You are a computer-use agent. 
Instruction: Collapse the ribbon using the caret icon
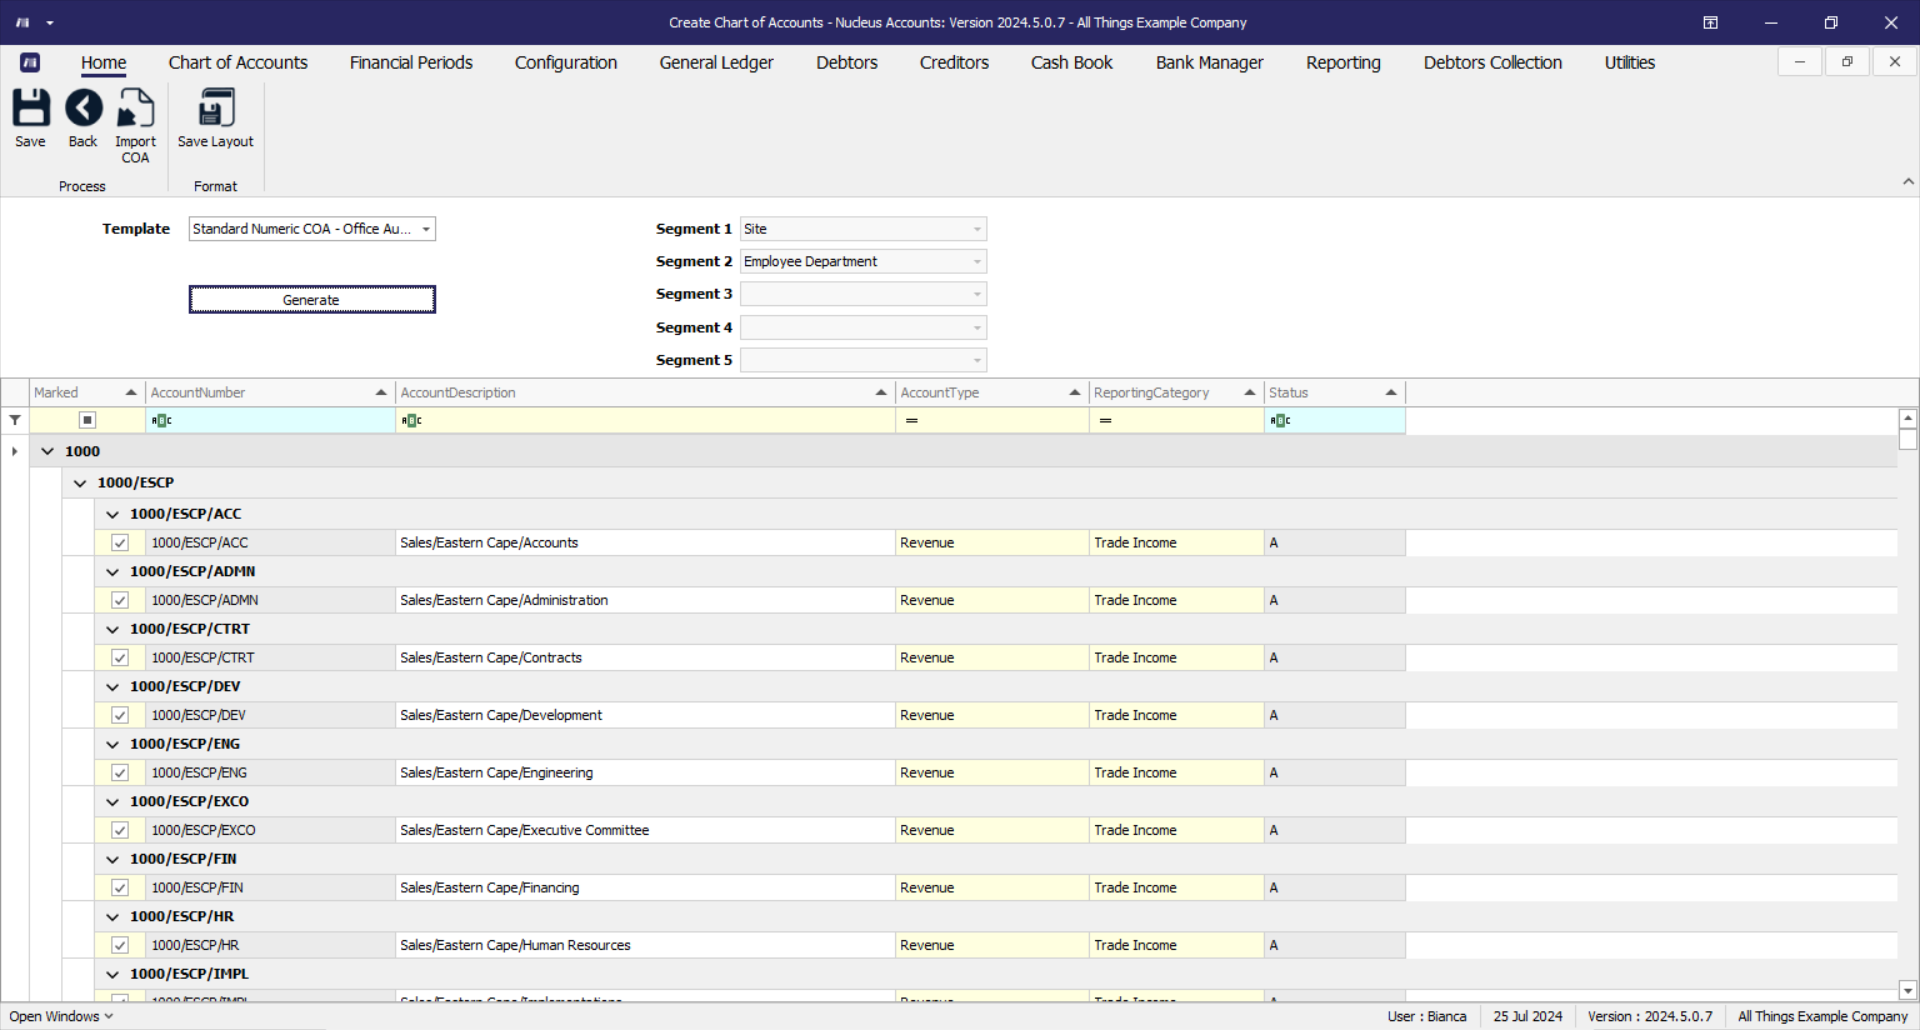tap(1908, 182)
